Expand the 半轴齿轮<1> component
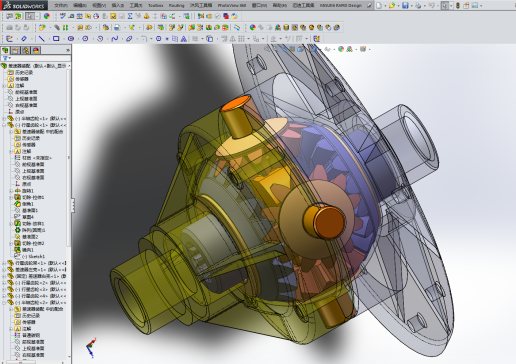This screenshot has height=364, width=516. 4,119
